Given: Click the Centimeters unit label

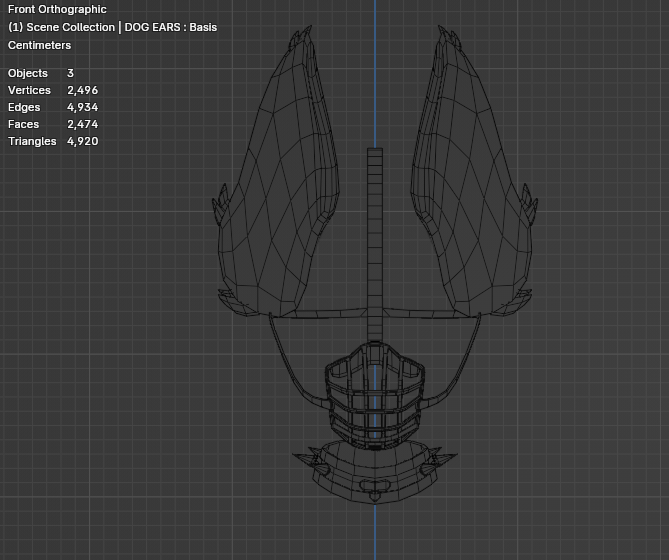Looking at the screenshot, I should point(39,45).
